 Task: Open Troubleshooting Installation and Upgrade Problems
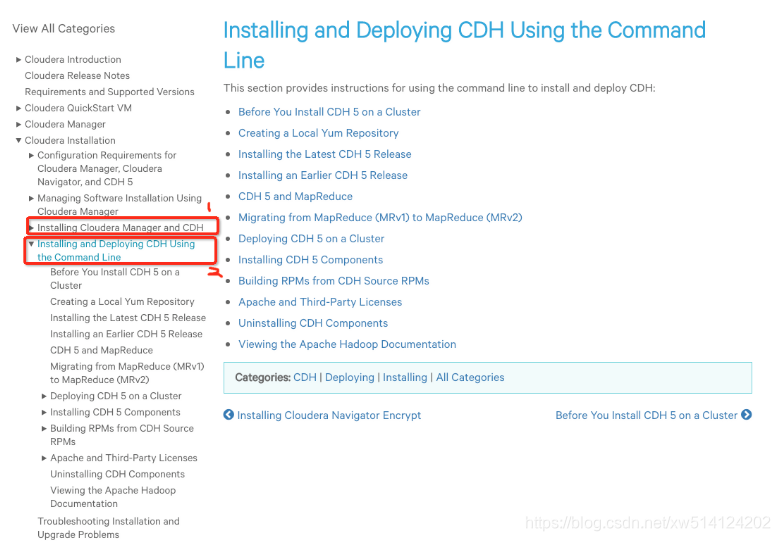coord(108,528)
